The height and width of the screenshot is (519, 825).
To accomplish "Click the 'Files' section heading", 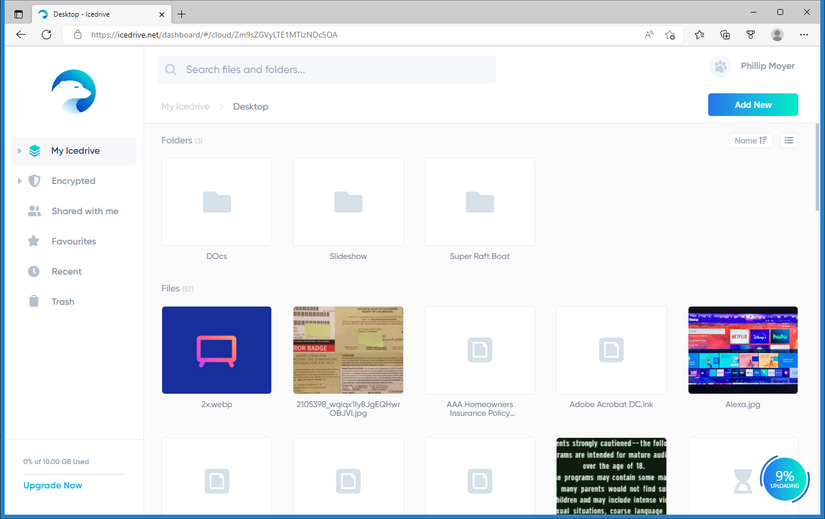I will [x=170, y=288].
